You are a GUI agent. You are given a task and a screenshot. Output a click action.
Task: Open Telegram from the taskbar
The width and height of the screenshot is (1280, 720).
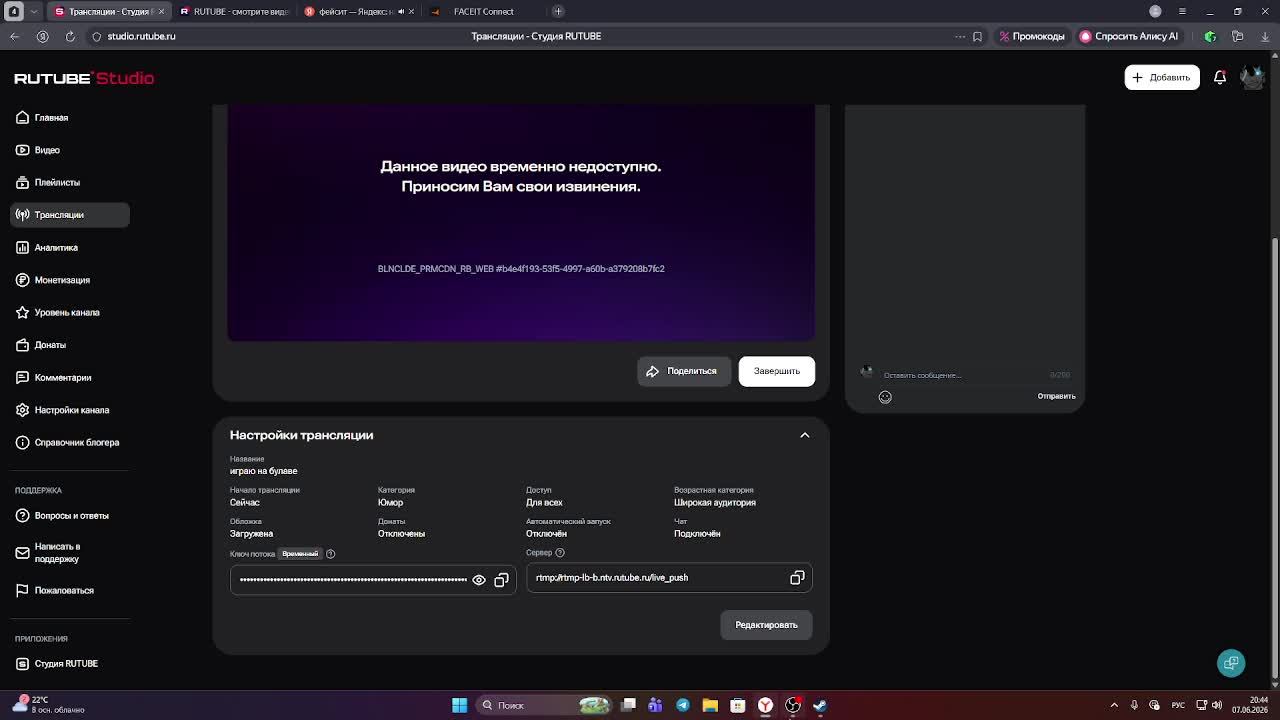(683, 705)
